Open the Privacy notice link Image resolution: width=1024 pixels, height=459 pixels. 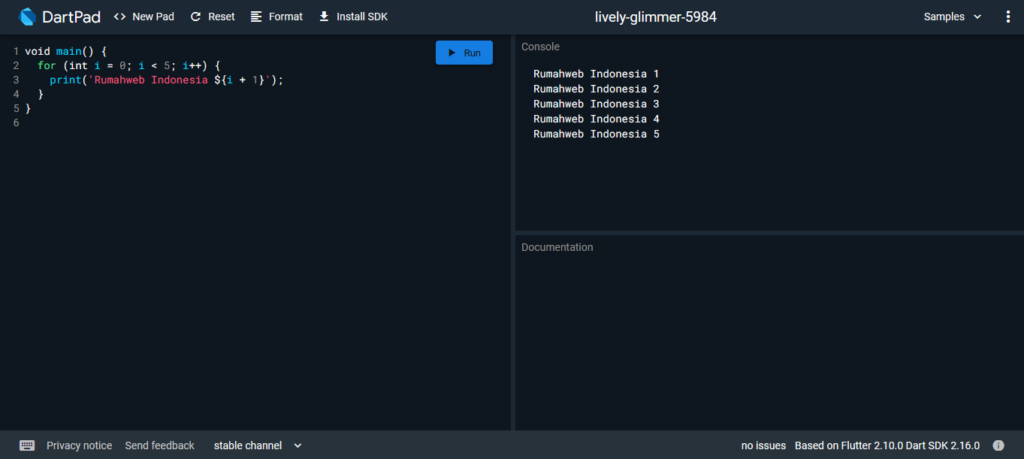[x=79, y=445]
